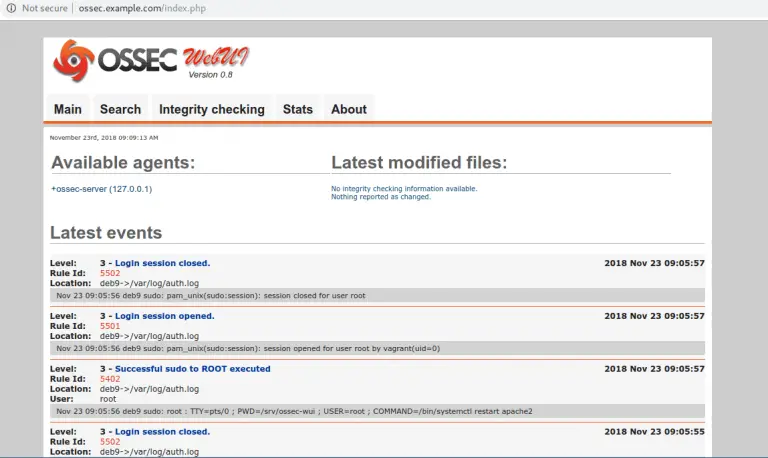Switch to Integrity checking tab
Viewport: 768px width, 458px height.
tap(211, 109)
